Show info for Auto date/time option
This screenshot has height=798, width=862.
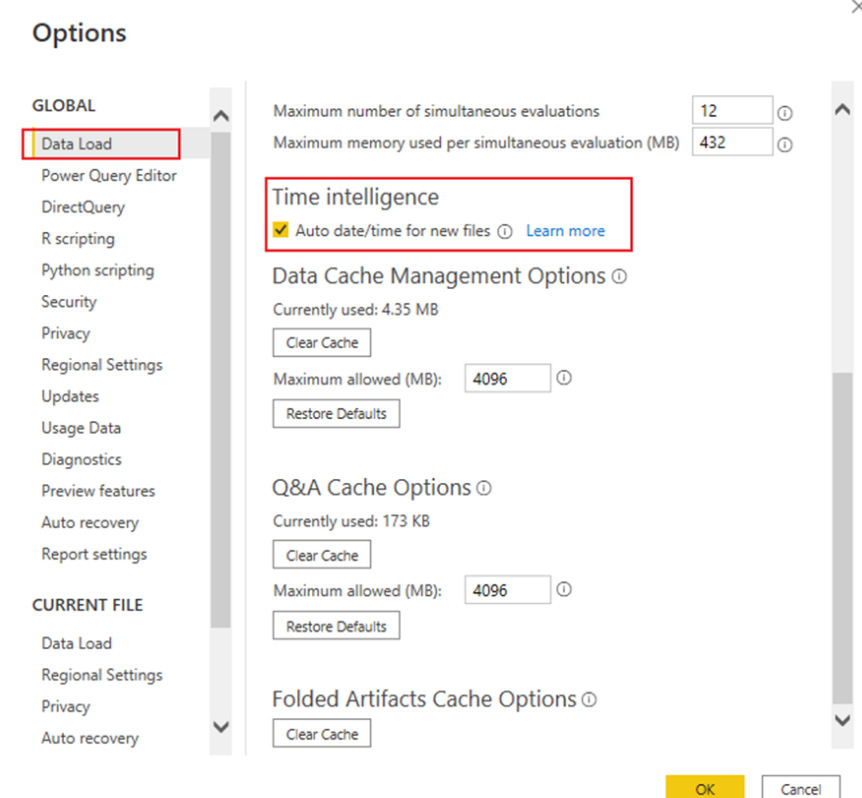coord(505,231)
